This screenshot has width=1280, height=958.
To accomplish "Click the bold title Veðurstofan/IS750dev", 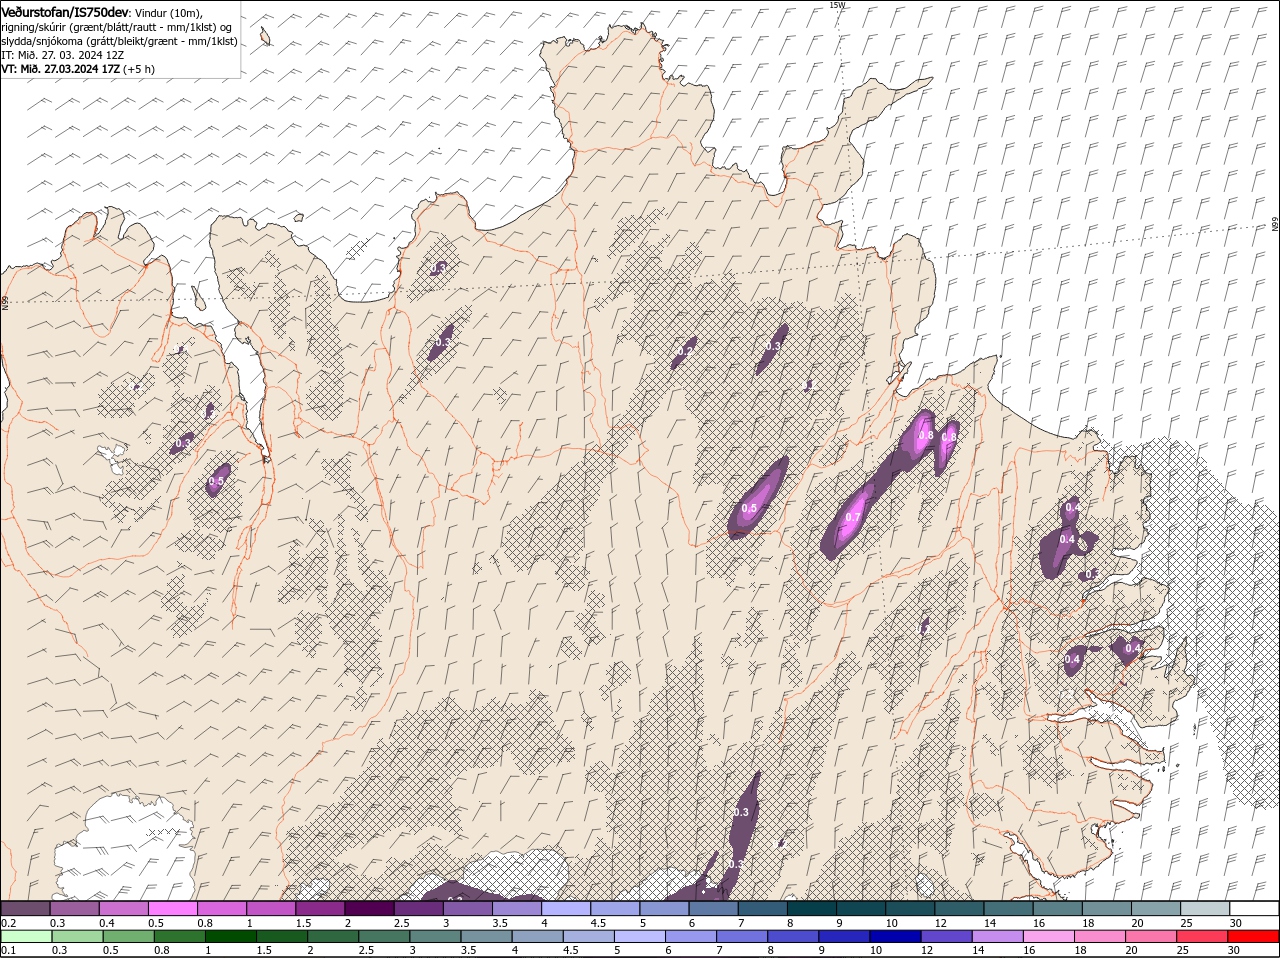I will pyautogui.click(x=65, y=11).
